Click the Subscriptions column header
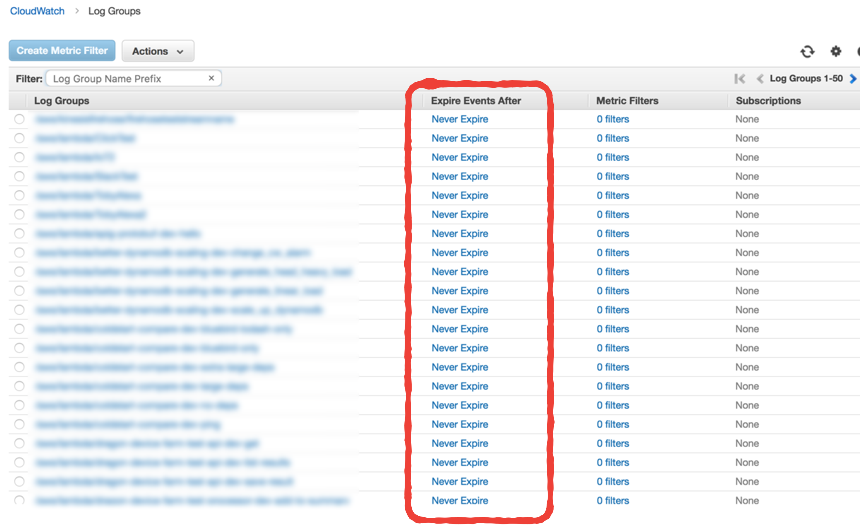 [768, 101]
